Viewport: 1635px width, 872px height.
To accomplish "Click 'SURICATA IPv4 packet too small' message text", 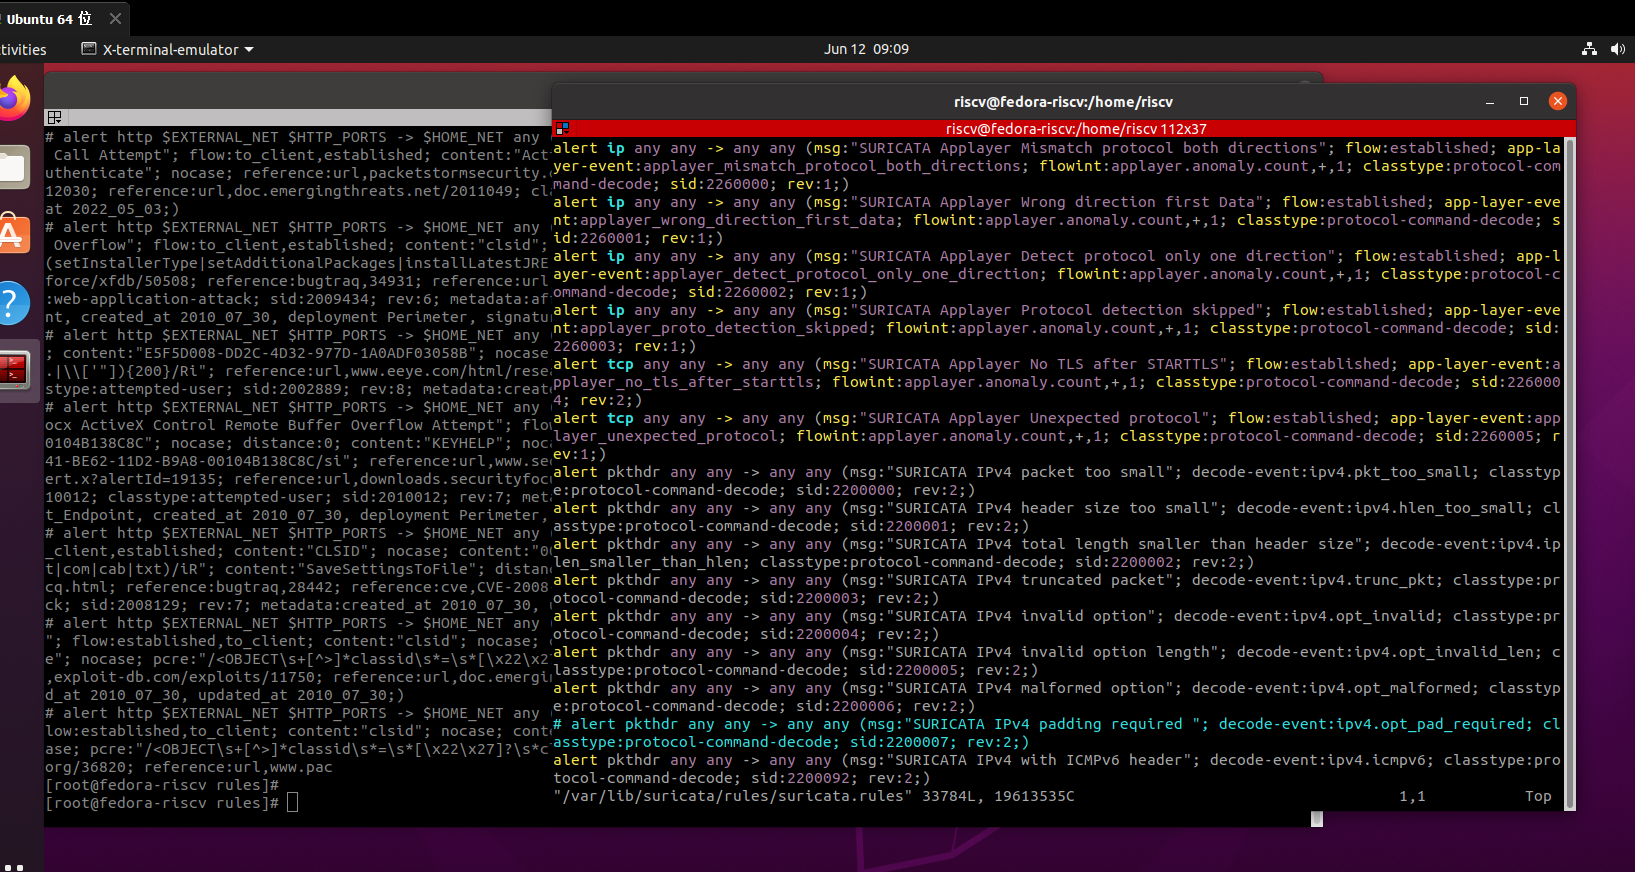I will [x=1030, y=472].
